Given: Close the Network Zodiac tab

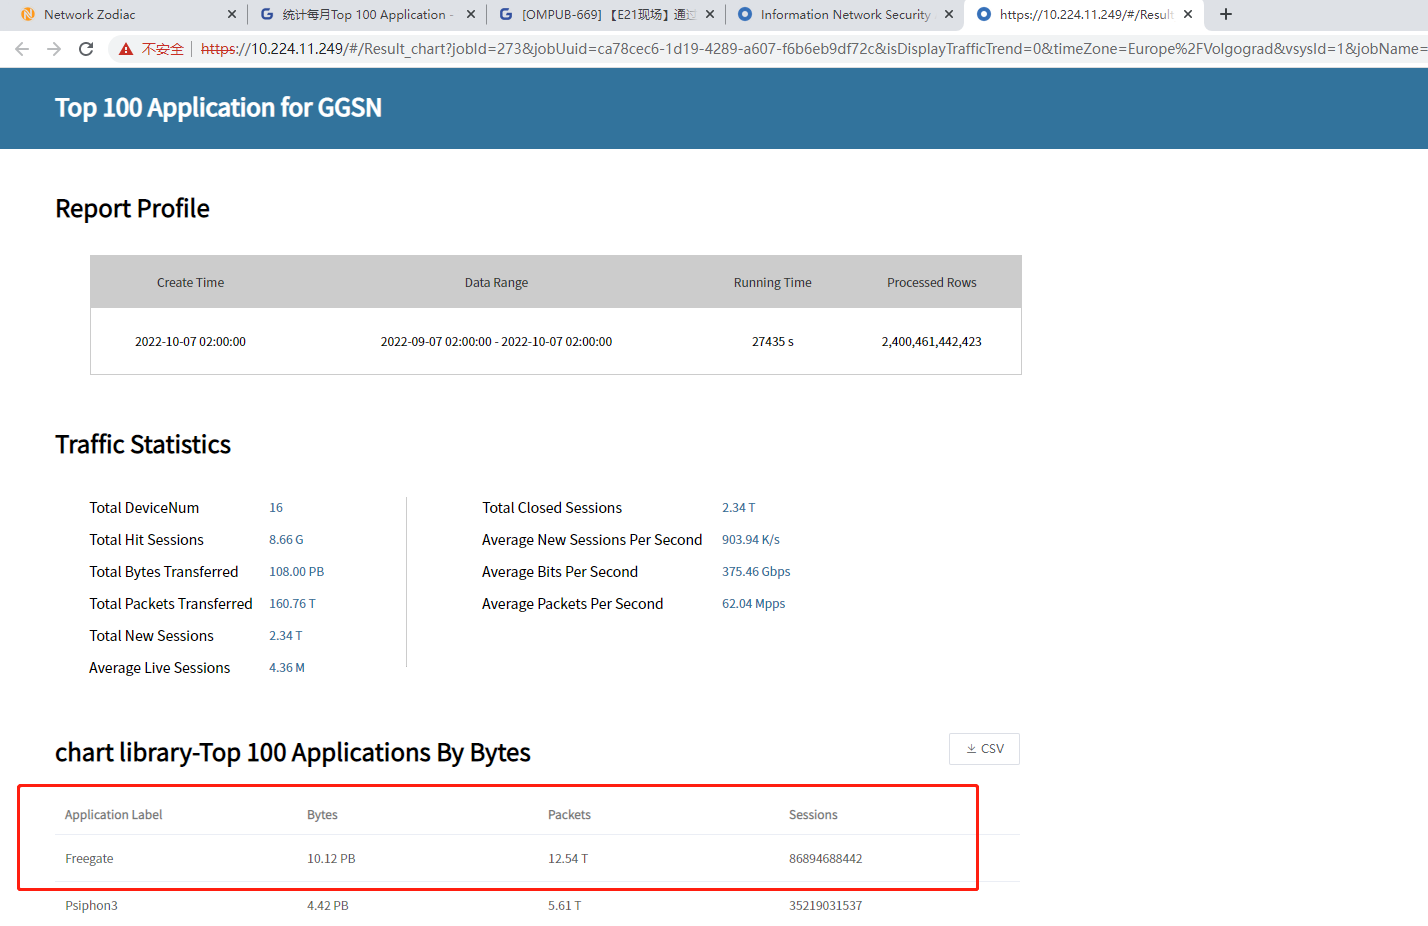Looking at the screenshot, I should pos(232,14).
